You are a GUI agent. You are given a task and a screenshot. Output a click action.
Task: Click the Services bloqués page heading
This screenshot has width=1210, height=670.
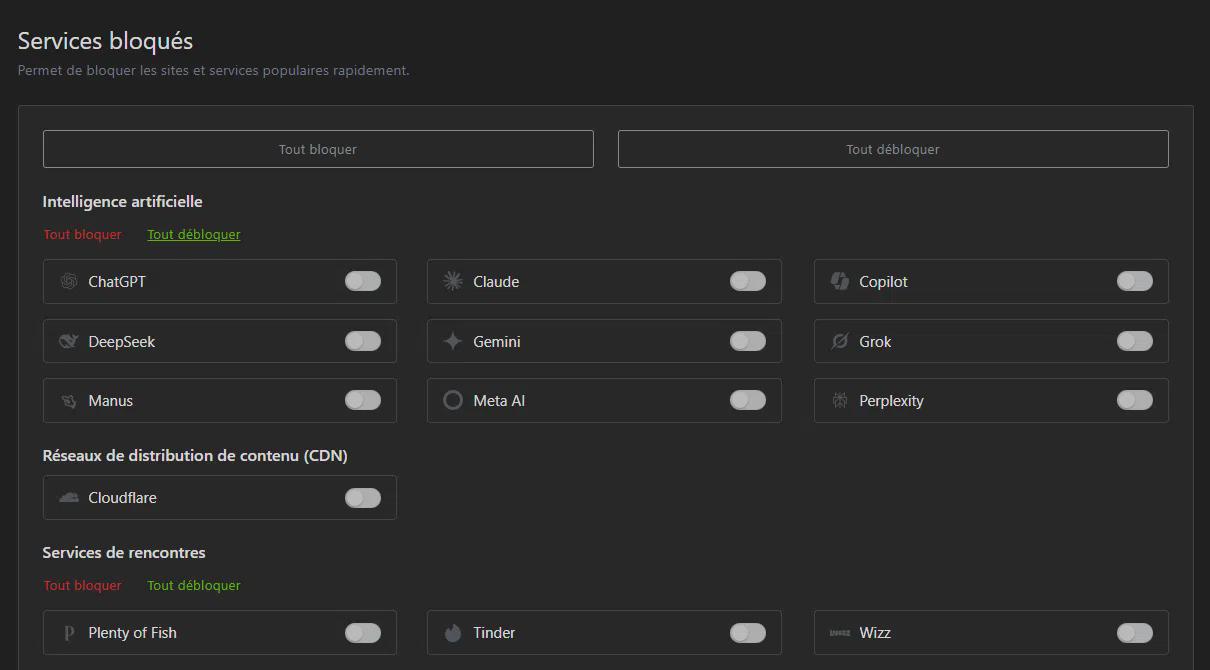point(105,41)
